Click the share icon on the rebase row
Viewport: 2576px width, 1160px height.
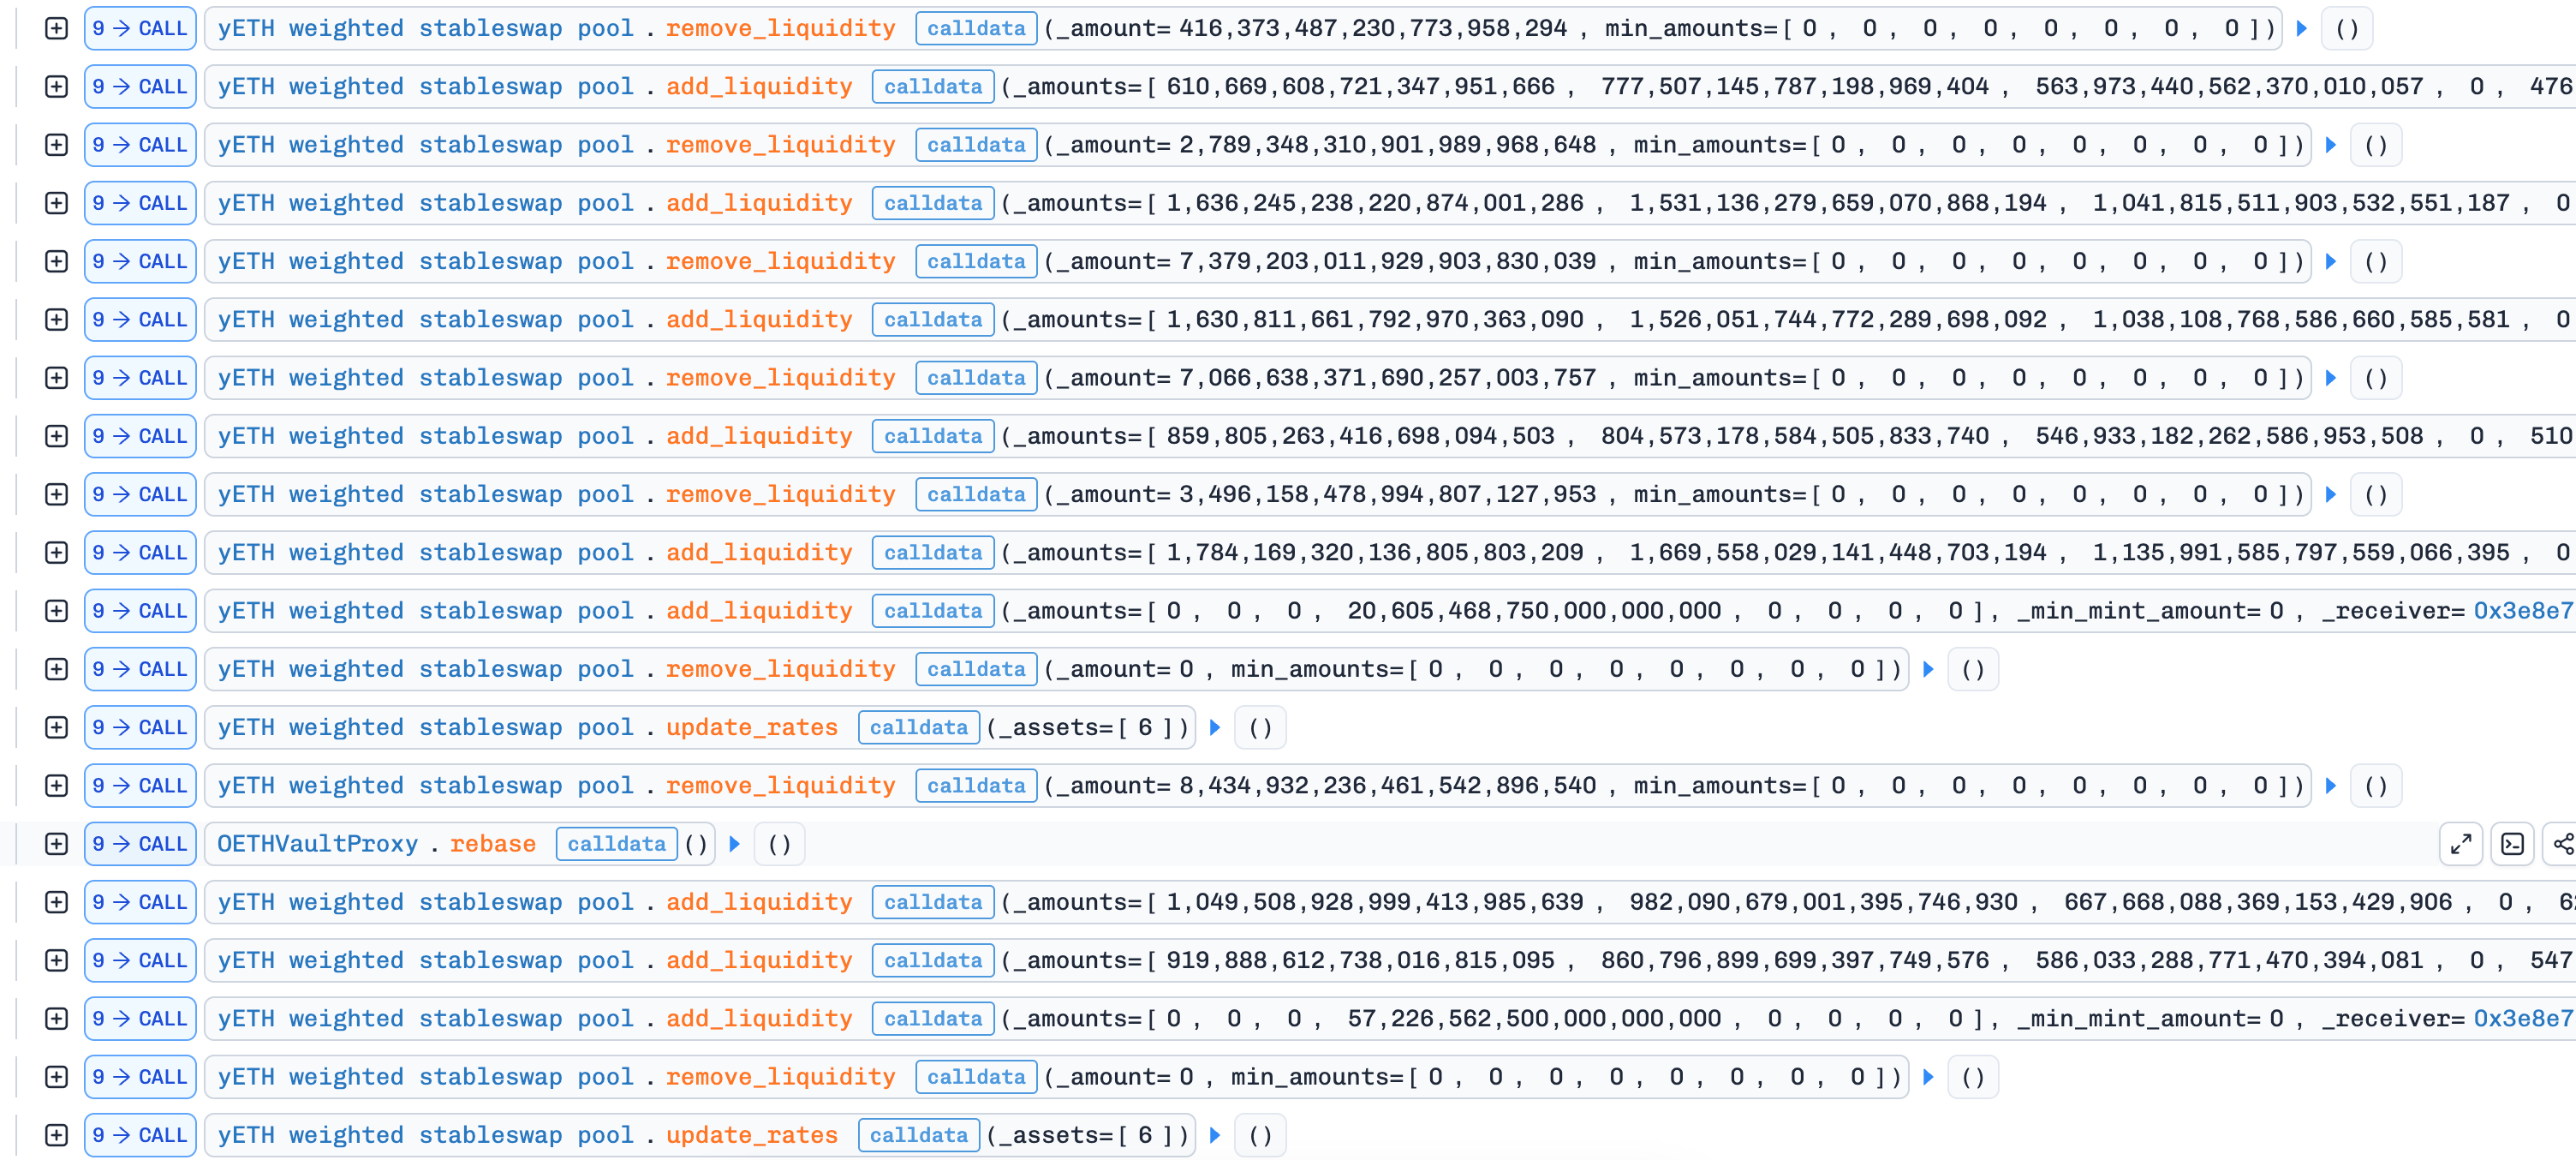(x=2563, y=844)
